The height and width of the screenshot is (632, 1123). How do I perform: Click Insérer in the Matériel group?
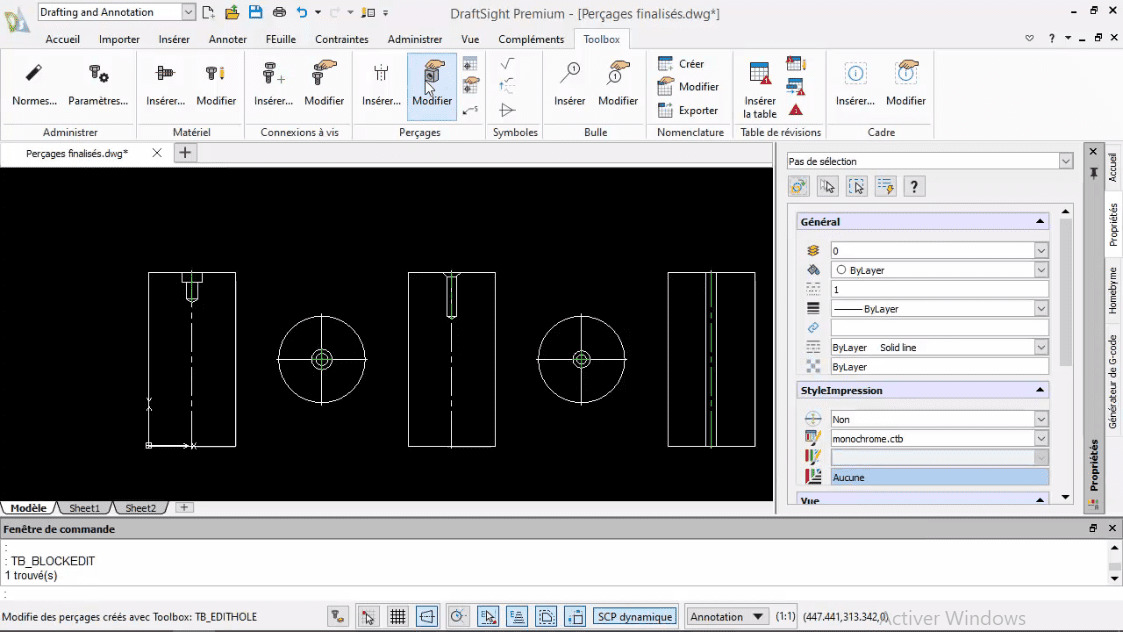coord(165,85)
